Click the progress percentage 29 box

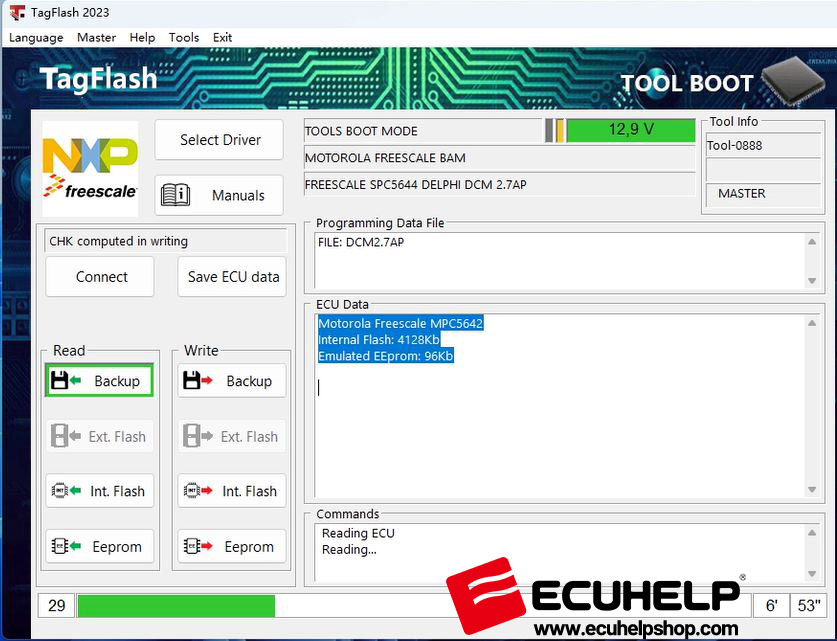pos(56,606)
